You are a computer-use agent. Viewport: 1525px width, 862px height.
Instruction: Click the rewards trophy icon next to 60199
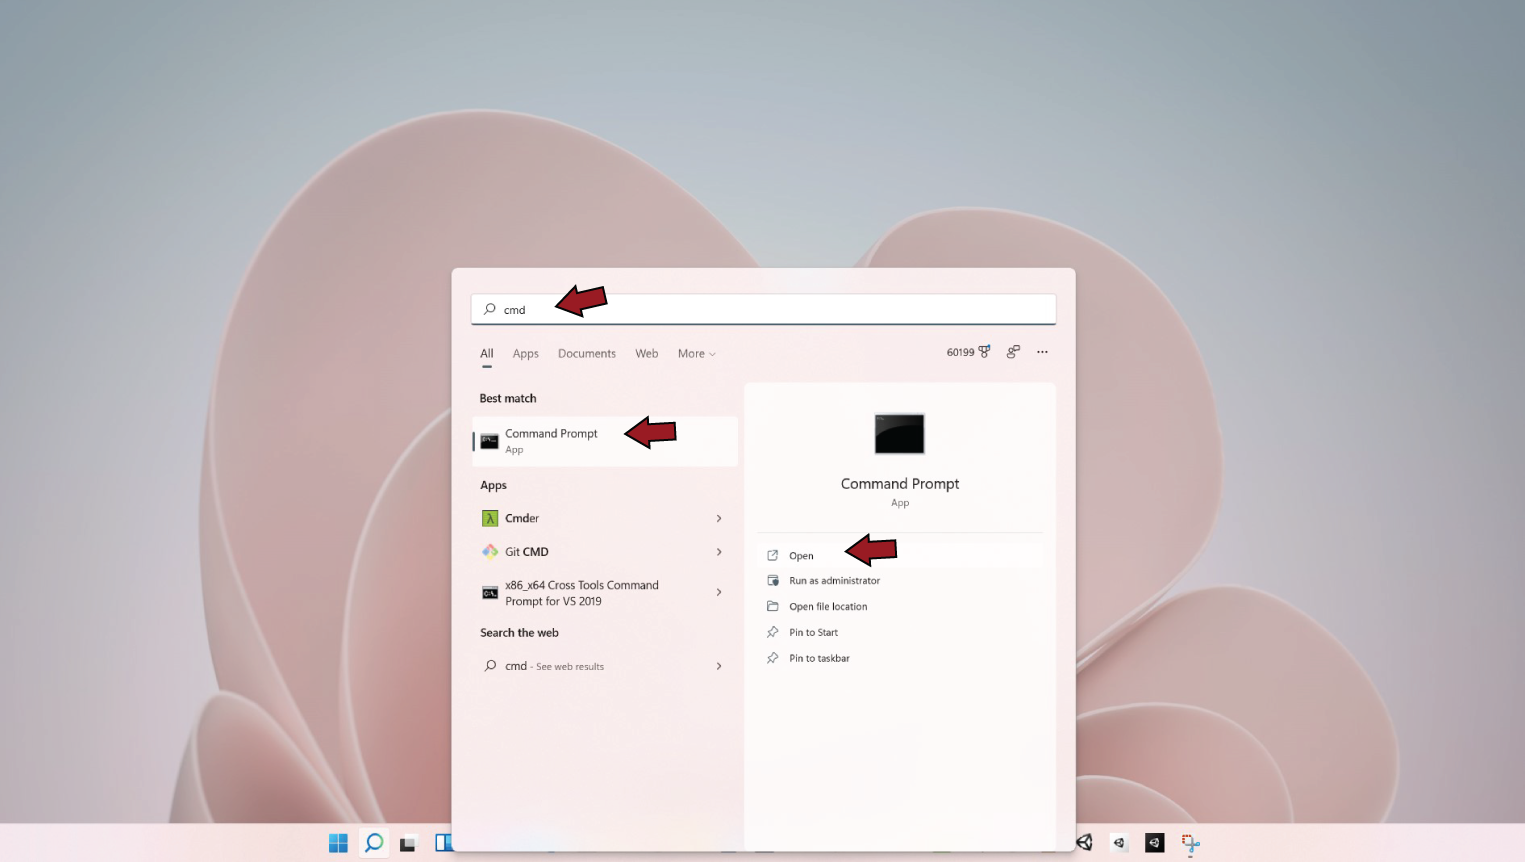pyautogui.click(x=984, y=351)
